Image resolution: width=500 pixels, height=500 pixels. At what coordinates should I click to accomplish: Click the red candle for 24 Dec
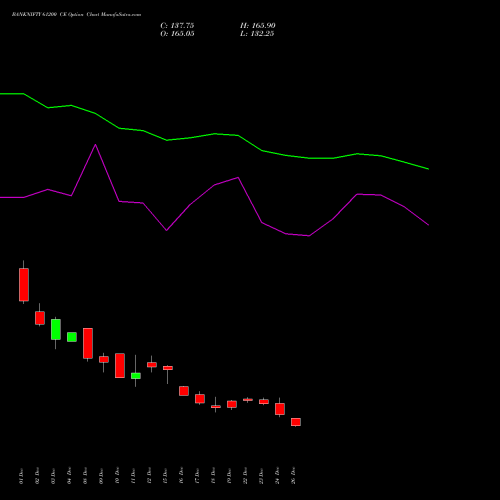pos(280,409)
